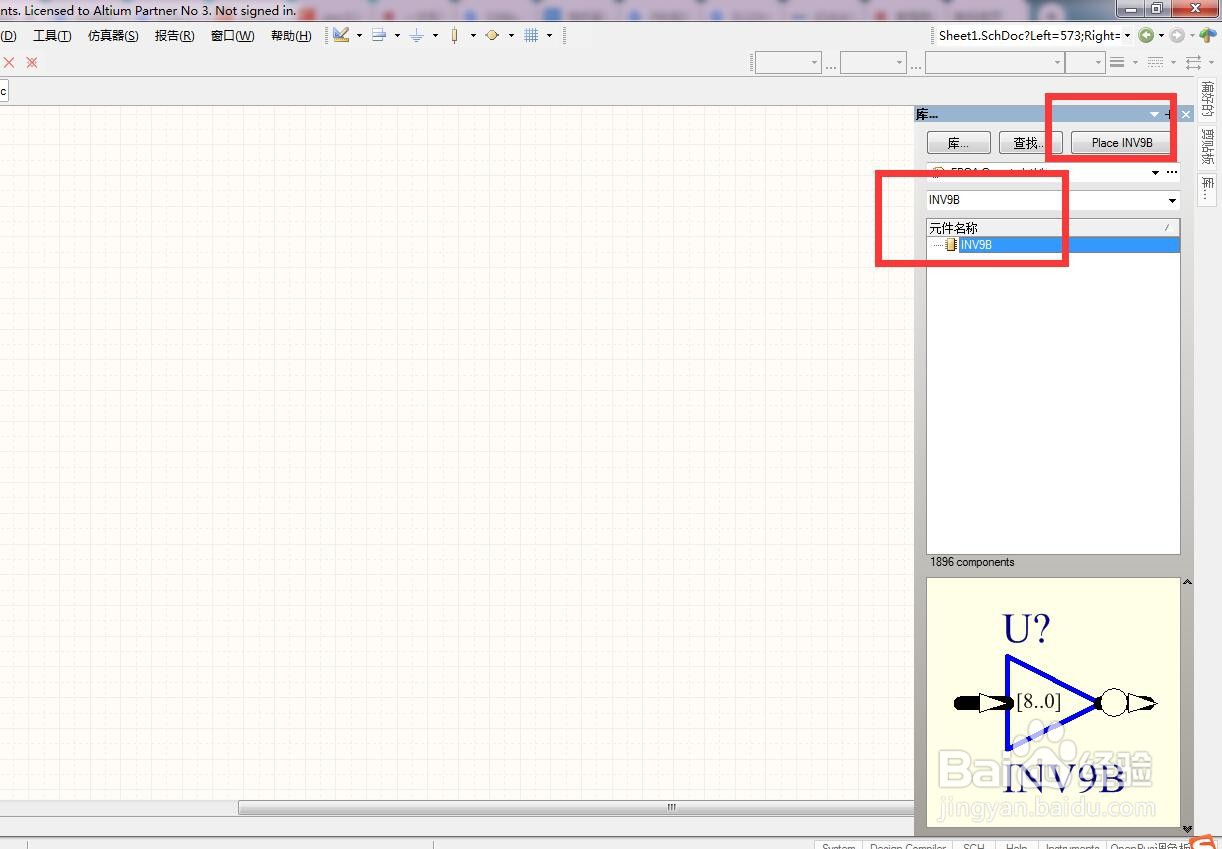This screenshot has height=849, width=1222.
Task: Click the double red X clear-all icon
Action: pyautogui.click(x=32, y=62)
